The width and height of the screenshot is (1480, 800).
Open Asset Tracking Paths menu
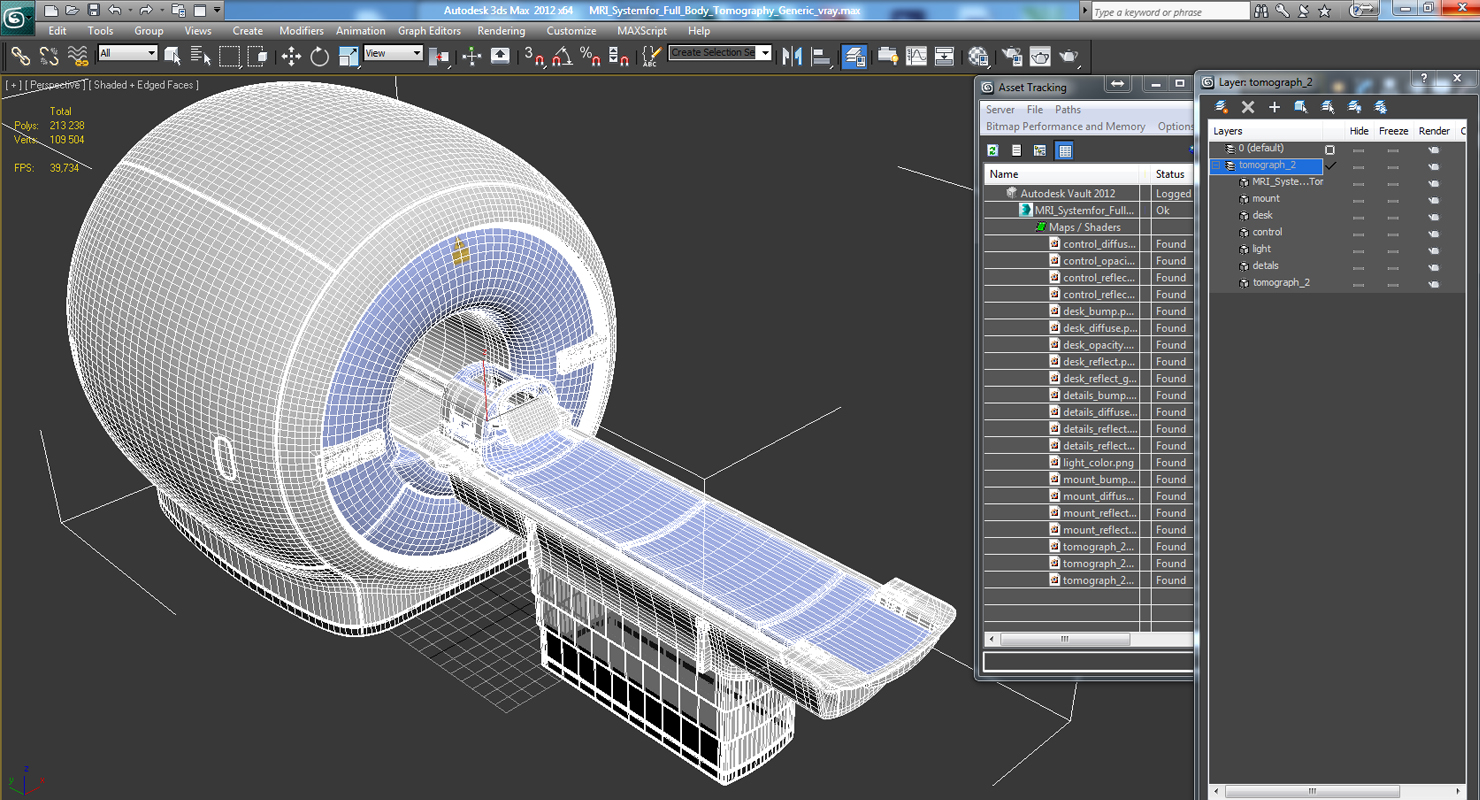point(1067,110)
